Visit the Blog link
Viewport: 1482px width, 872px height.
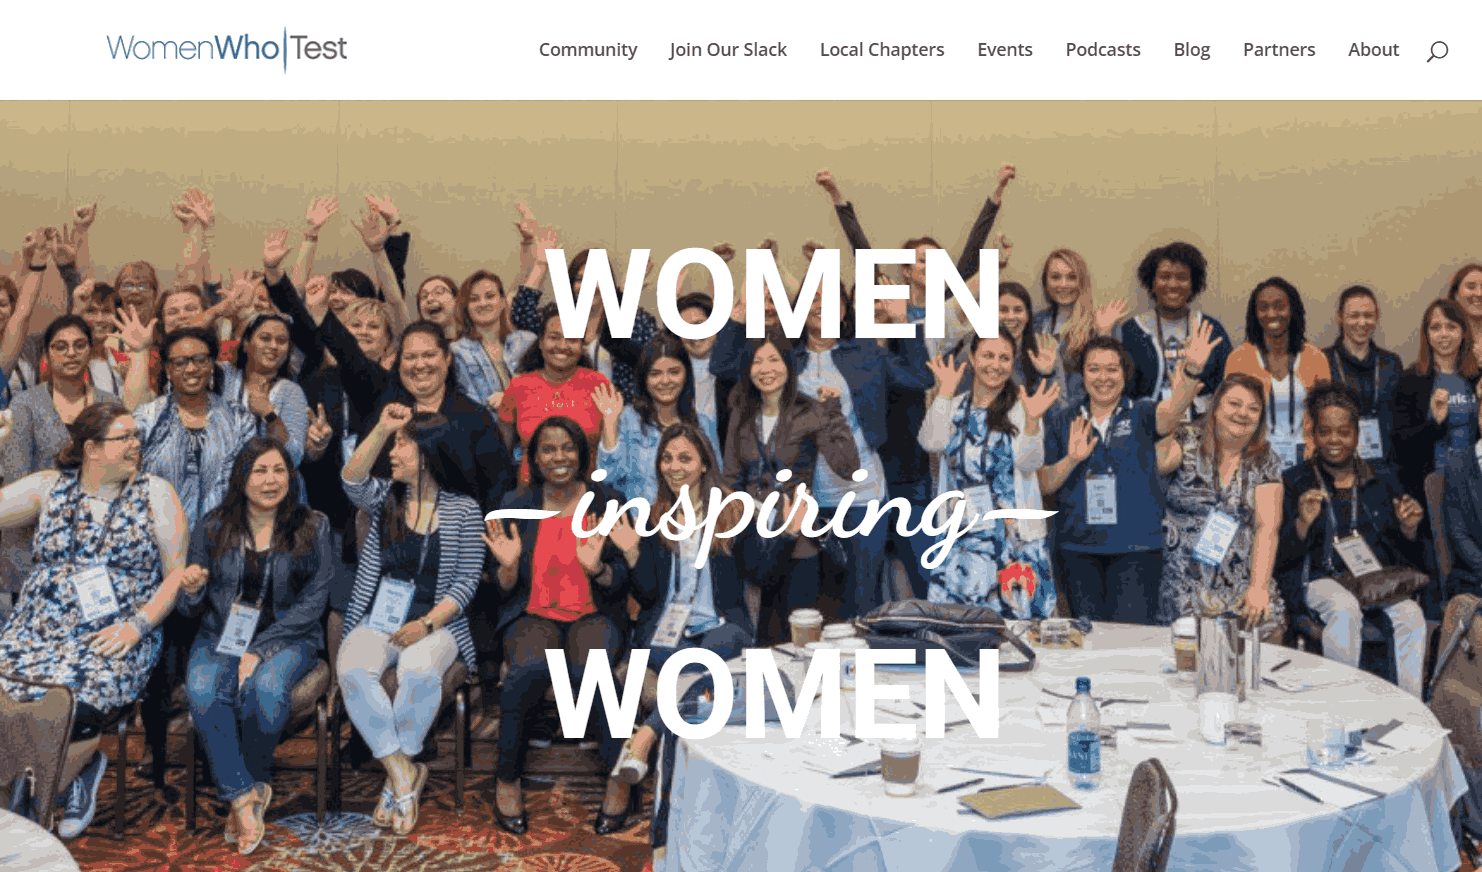click(1192, 50)
